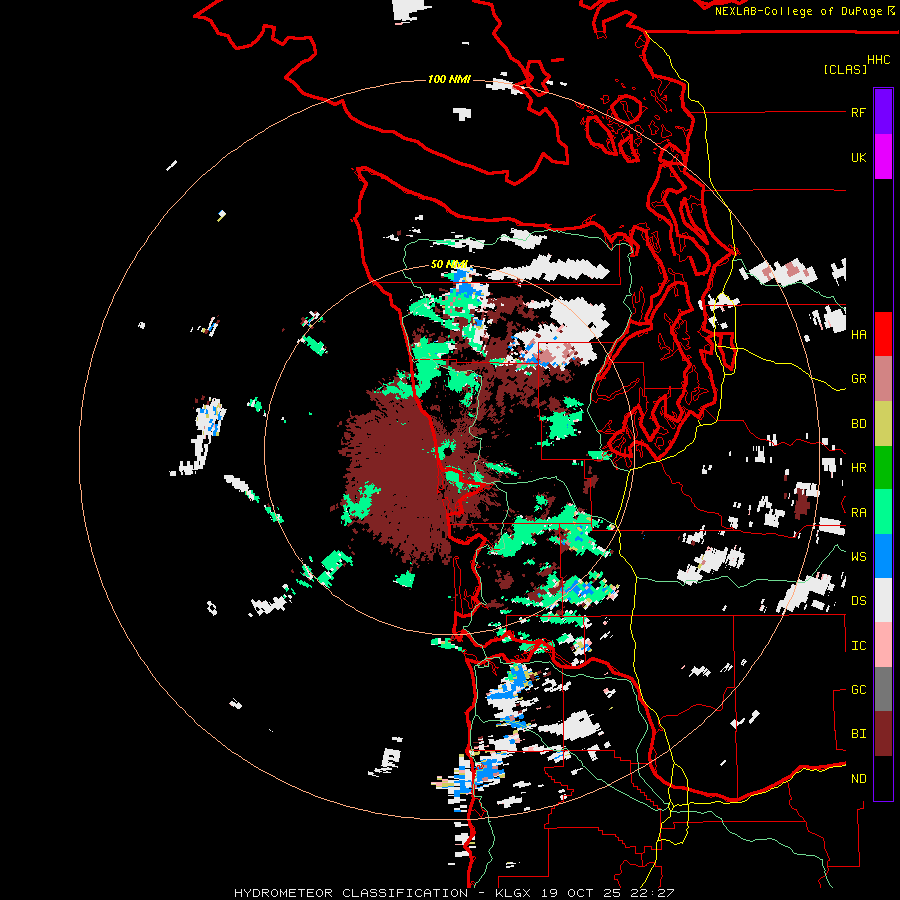Click the UK legend label
The height and width of the screenshot is (900, 900).
(858, 157)
